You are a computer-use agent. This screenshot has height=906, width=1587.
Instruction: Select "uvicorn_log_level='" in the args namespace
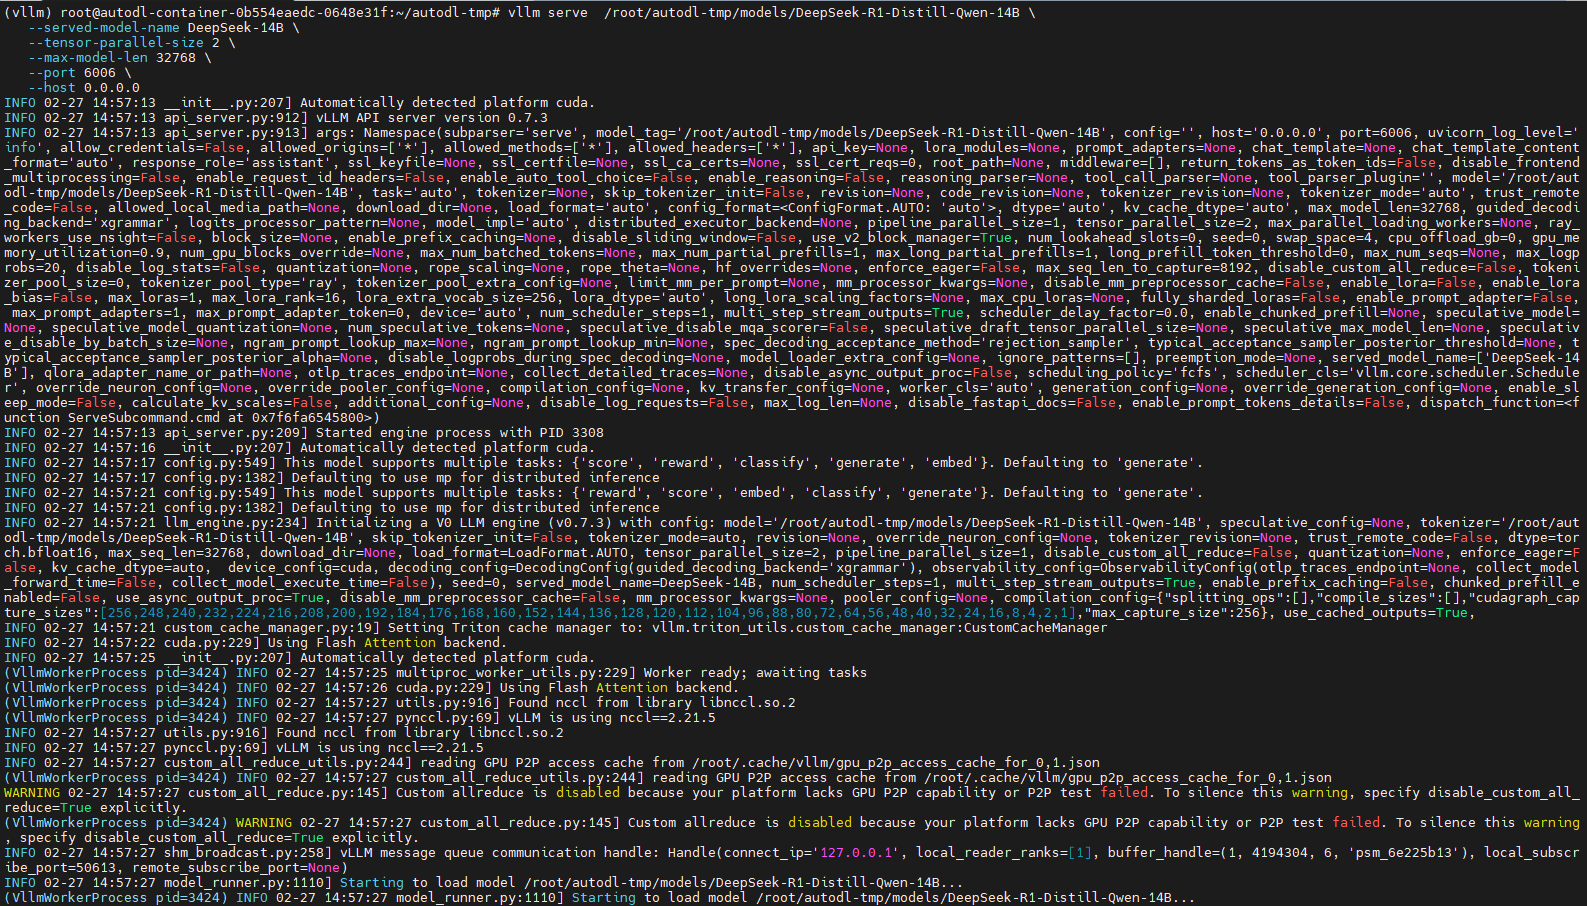coord(1503,133)
